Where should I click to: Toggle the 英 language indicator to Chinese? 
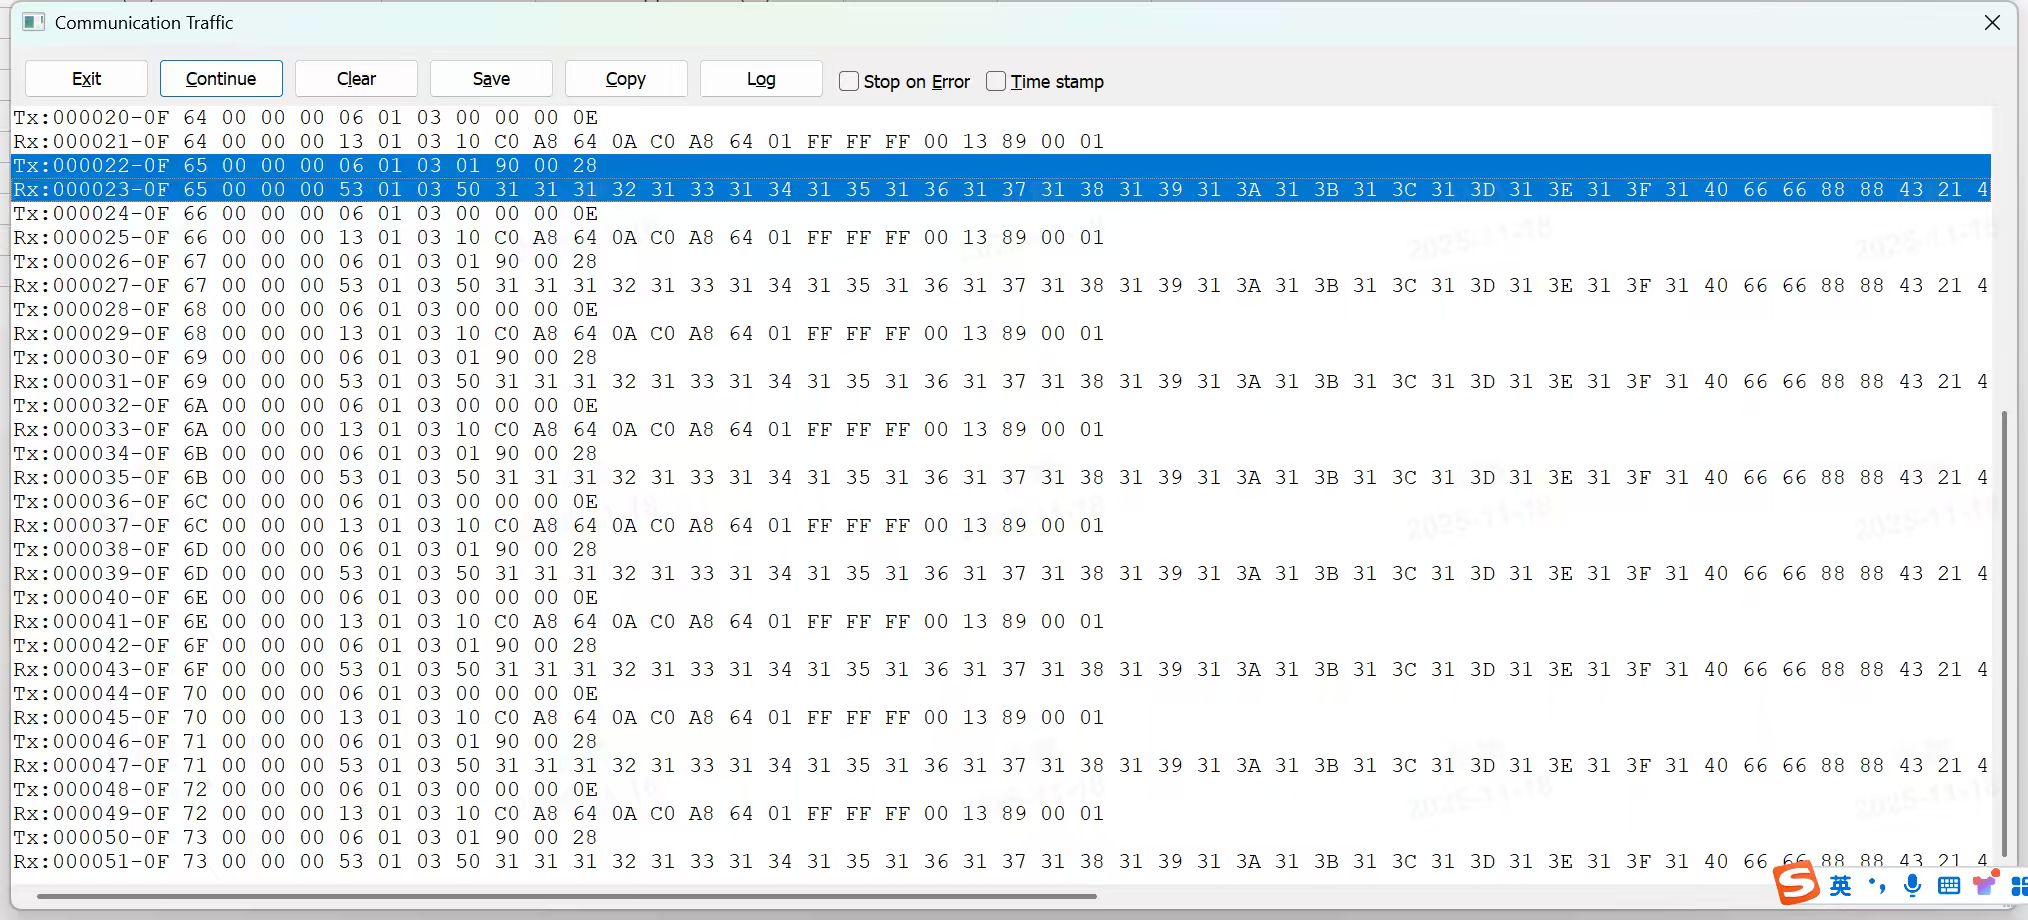1840,884
